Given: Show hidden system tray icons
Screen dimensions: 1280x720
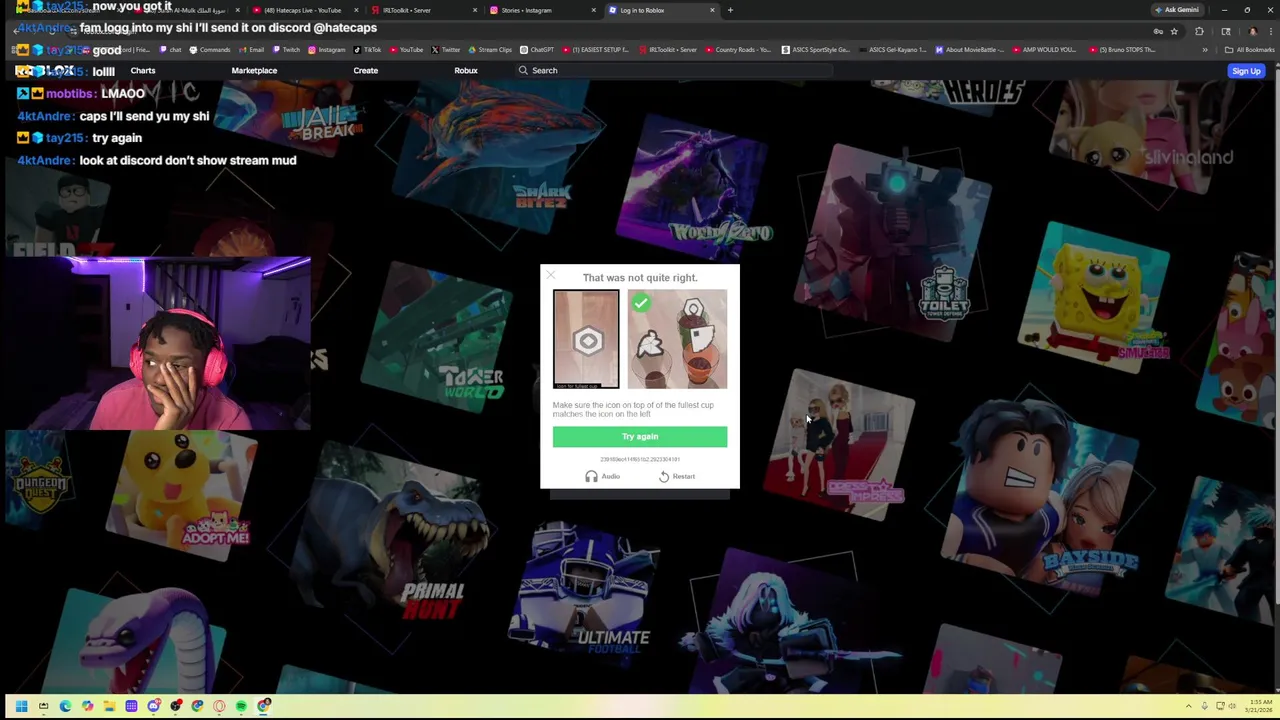Looking at the screenshot, I should [1188, 706].
